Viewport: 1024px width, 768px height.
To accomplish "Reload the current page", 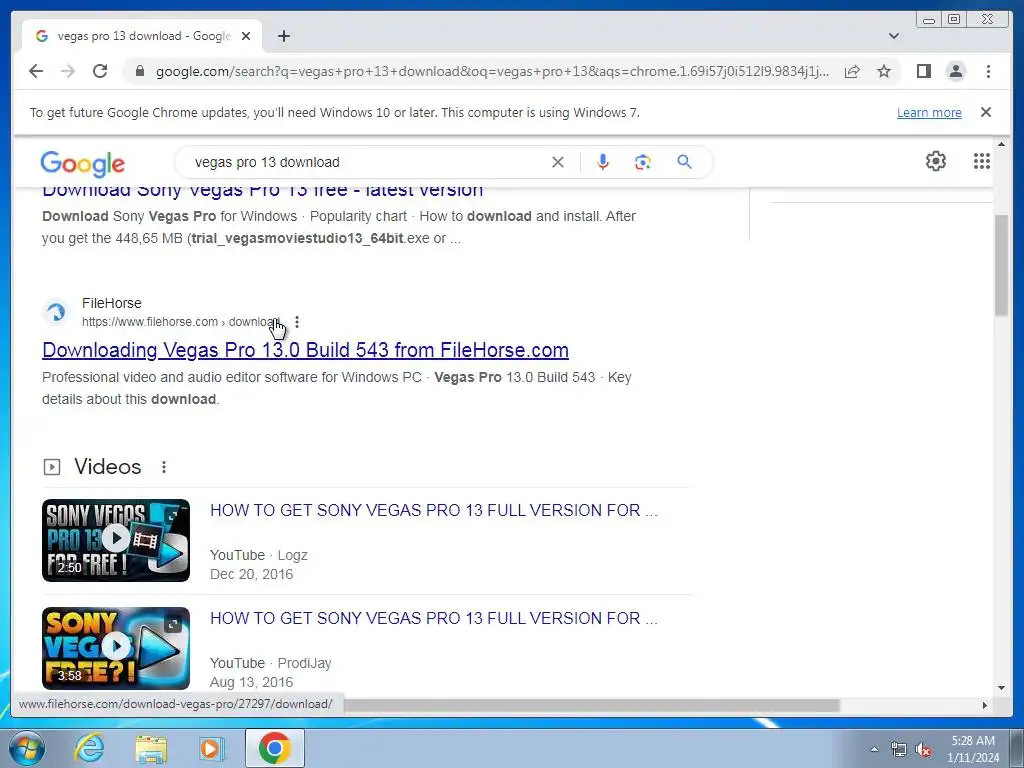I will [x=100, y=71].
